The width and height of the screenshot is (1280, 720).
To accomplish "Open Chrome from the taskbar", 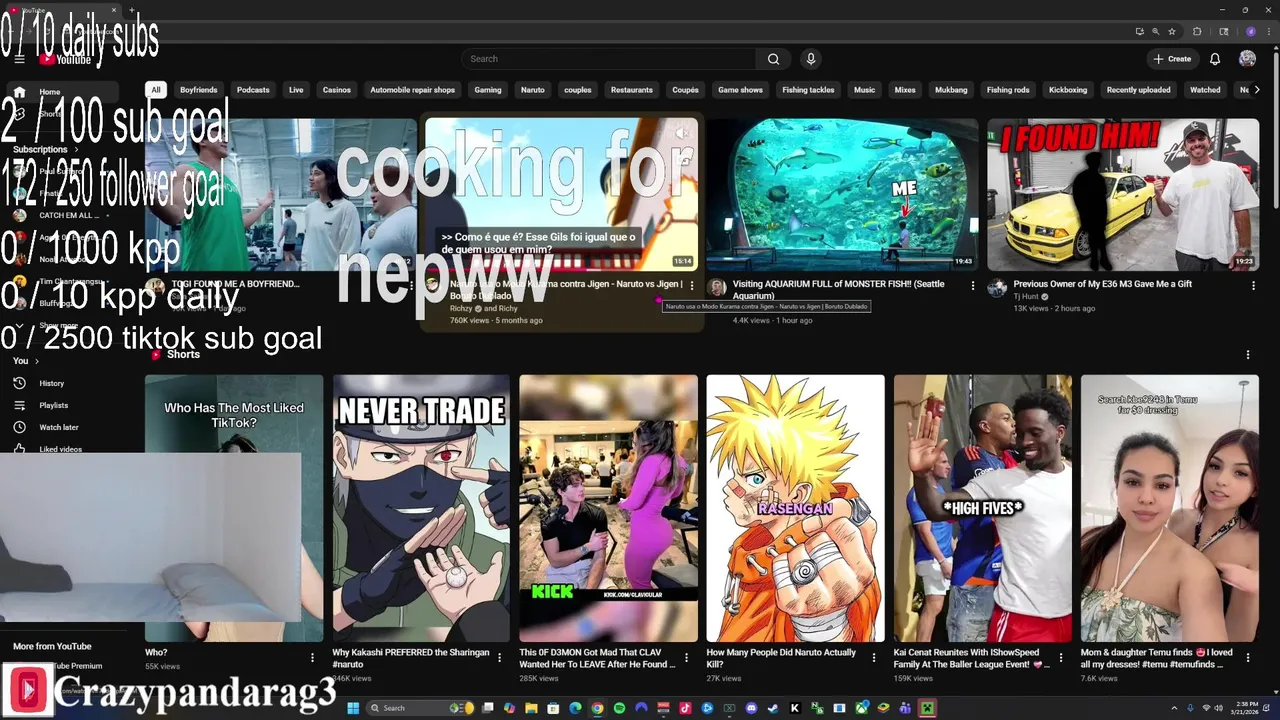I will [597, 708].
